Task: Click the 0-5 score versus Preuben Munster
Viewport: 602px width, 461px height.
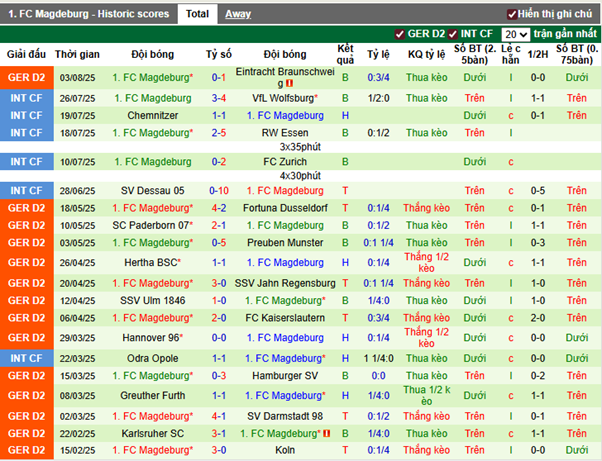Action: (x=219, y=243)
